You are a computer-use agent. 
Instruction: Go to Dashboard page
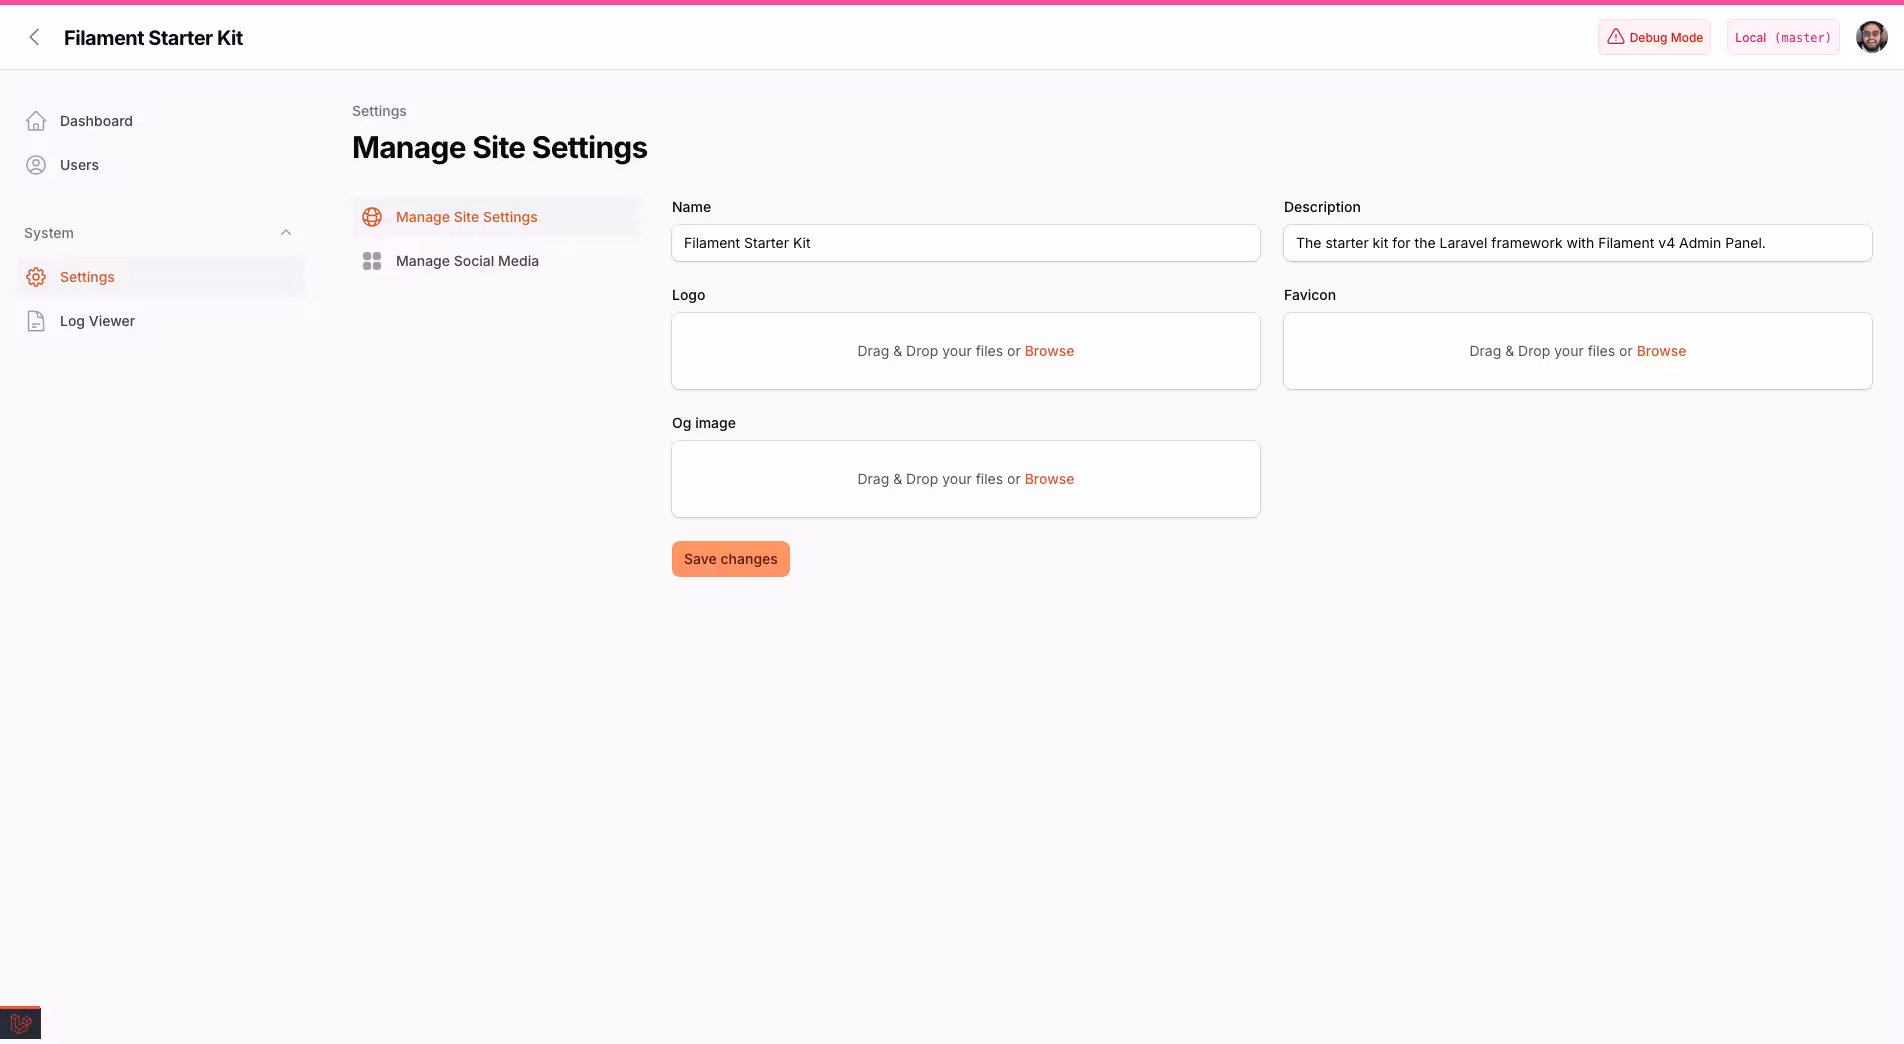tap(160, 121)
